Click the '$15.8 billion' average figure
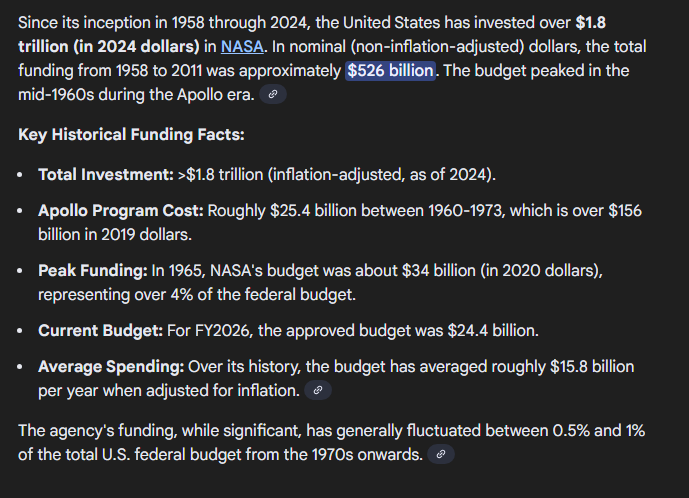 [591, 367]
